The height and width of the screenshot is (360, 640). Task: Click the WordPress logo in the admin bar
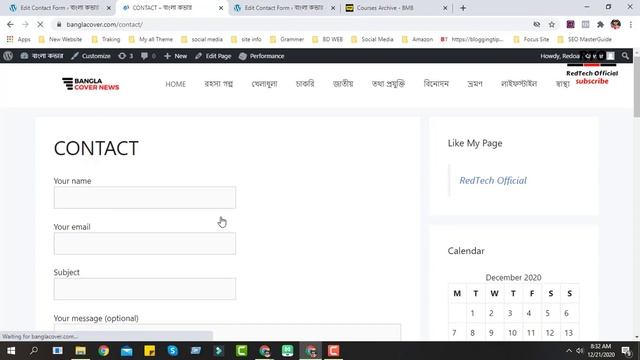(8, 56)
